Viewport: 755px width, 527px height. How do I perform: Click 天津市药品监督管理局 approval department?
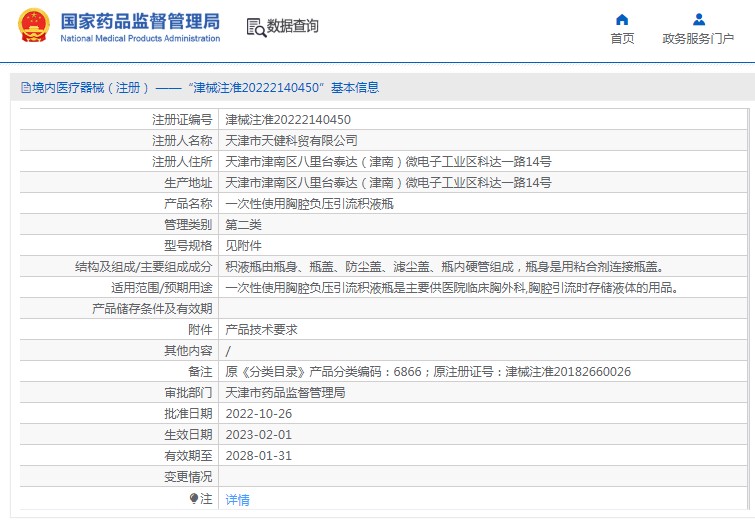(x=285, y=393)
